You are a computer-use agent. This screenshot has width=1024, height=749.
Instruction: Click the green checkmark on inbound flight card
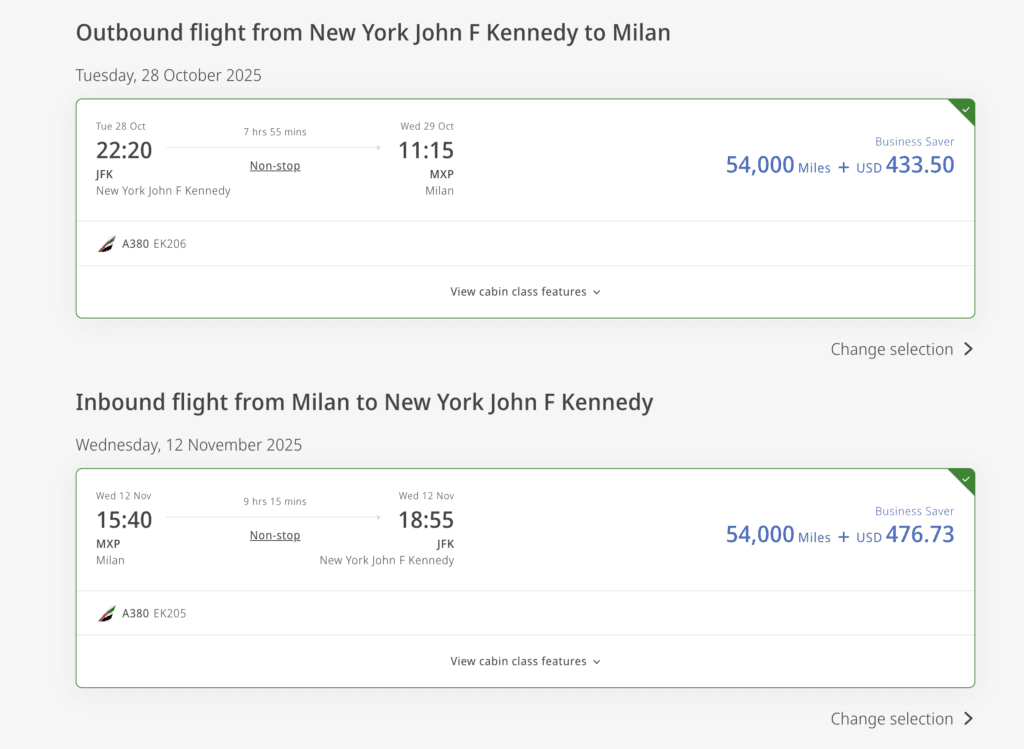(965, 479)
